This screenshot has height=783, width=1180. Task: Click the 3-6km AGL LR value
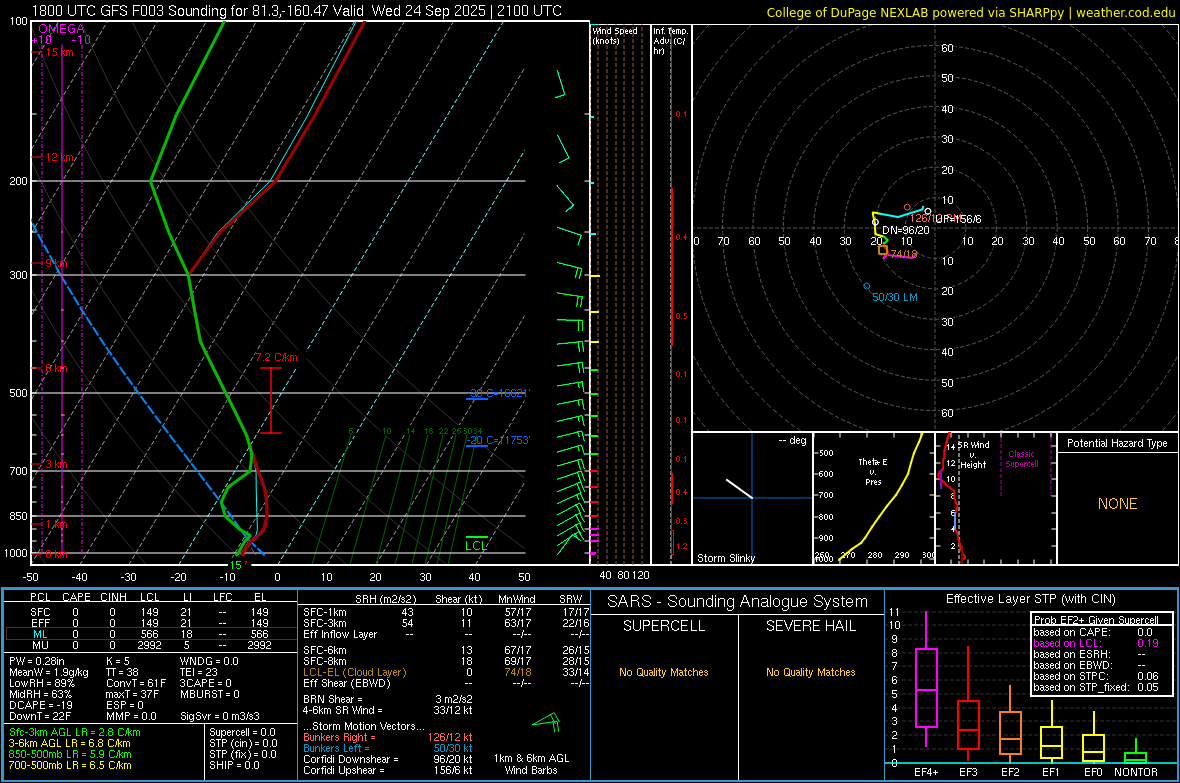[69, 743]
